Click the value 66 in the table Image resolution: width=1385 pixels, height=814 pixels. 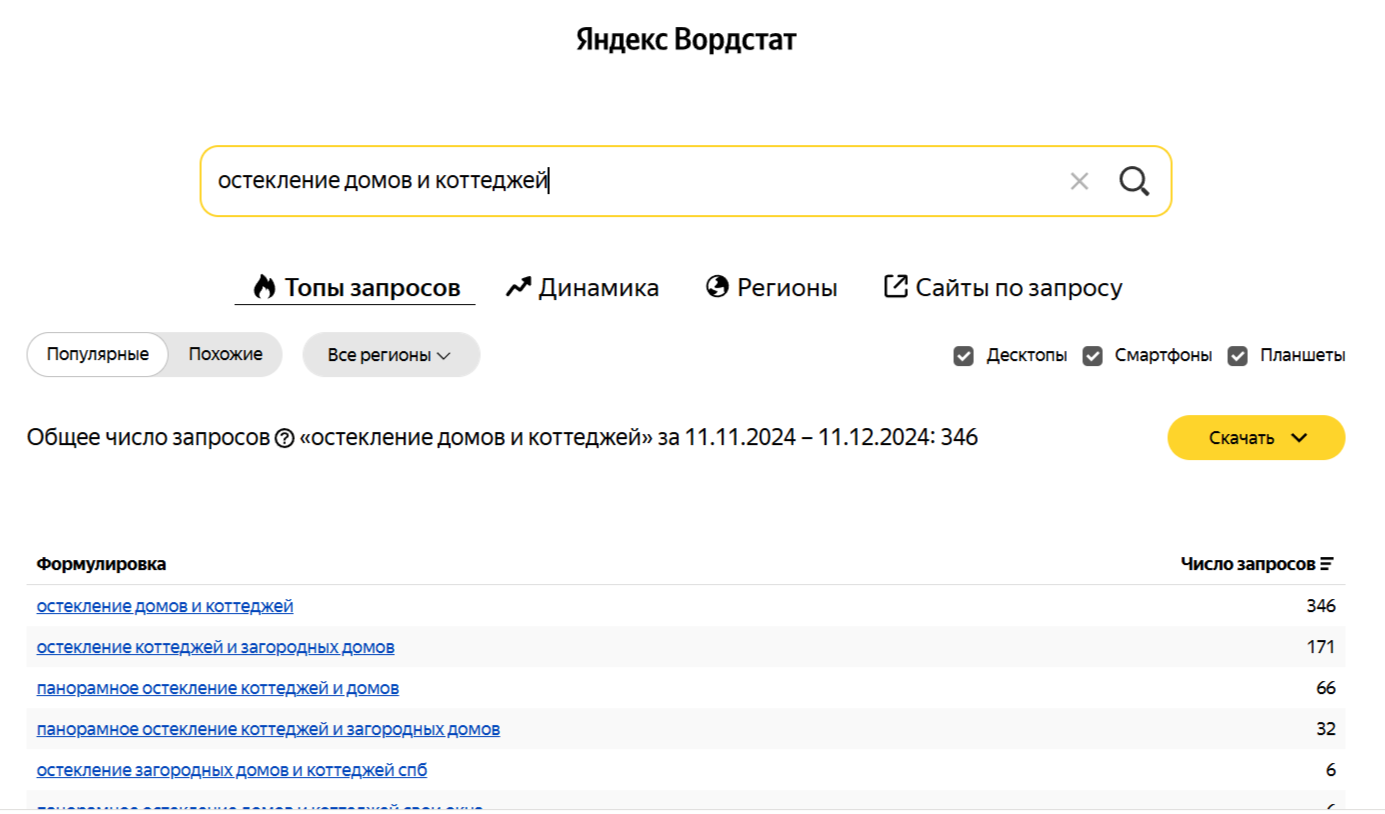tap(1326, 688)
